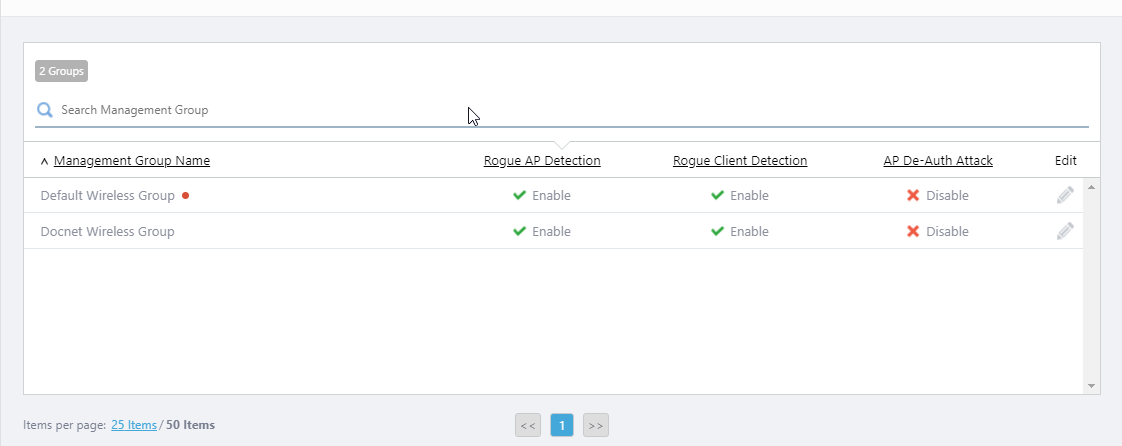Click the pencil edit icon for Docnet Wireless Group
Image resolution: width=1122 pixels, height=446 pixels.
(x=1065, y=231)
